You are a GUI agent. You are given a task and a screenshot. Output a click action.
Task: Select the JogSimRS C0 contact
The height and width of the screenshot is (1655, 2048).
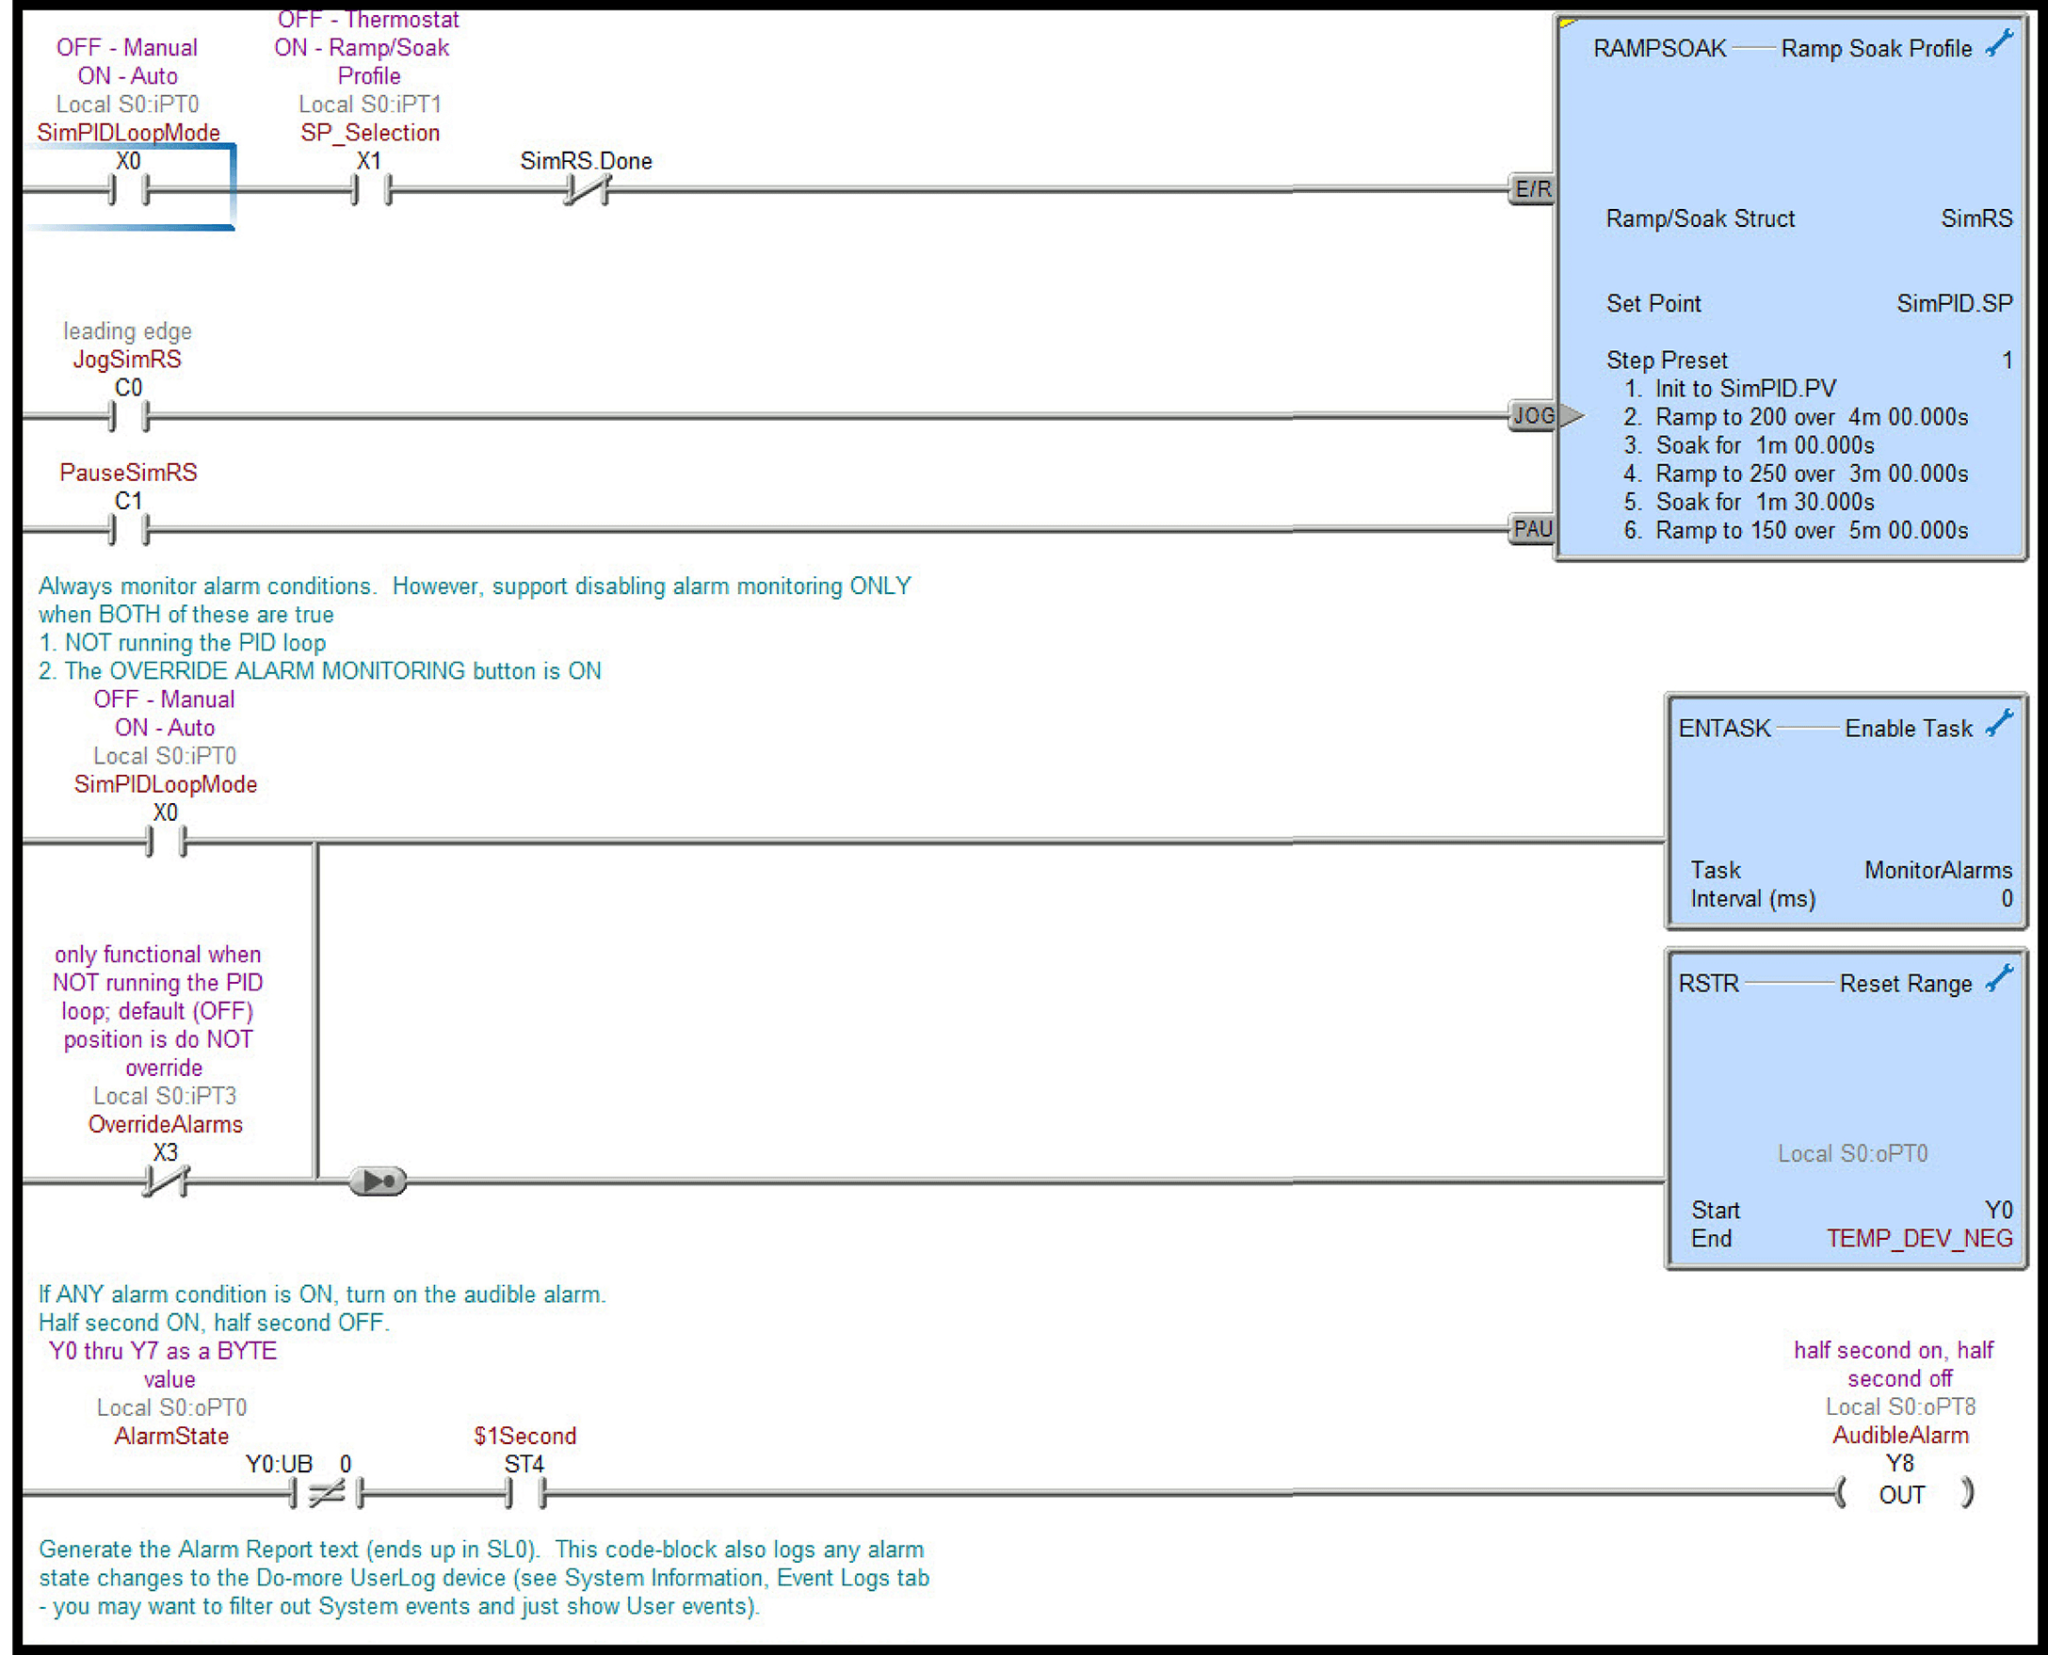(131, 415)
